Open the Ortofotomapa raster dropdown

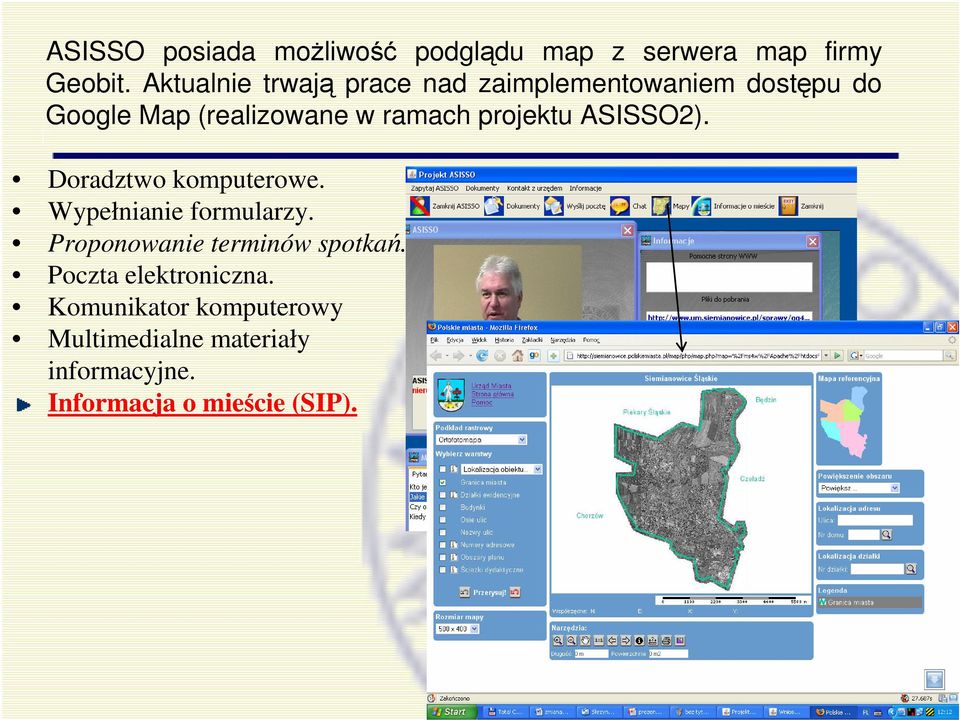481,440
